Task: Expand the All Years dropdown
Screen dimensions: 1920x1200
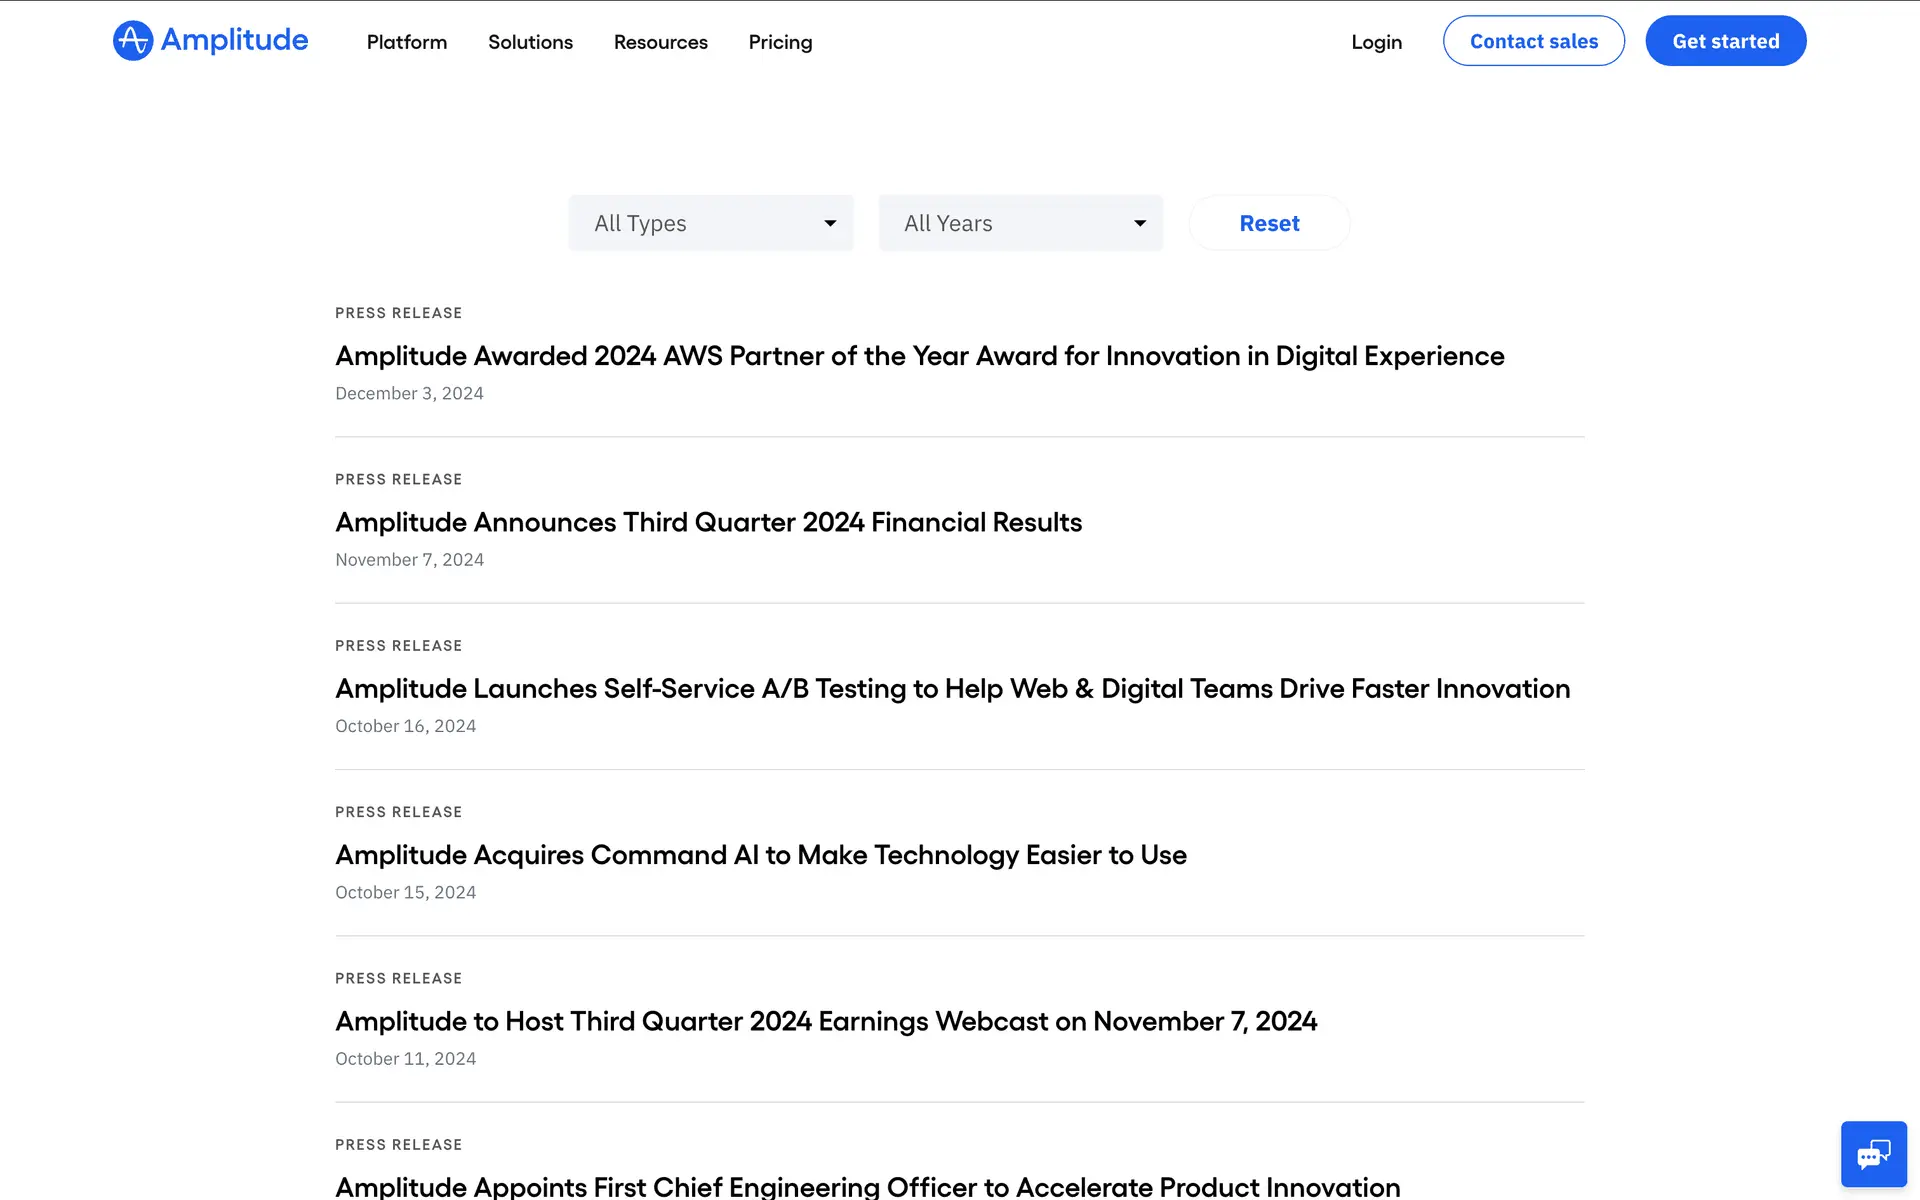Action: point(1020,223)
